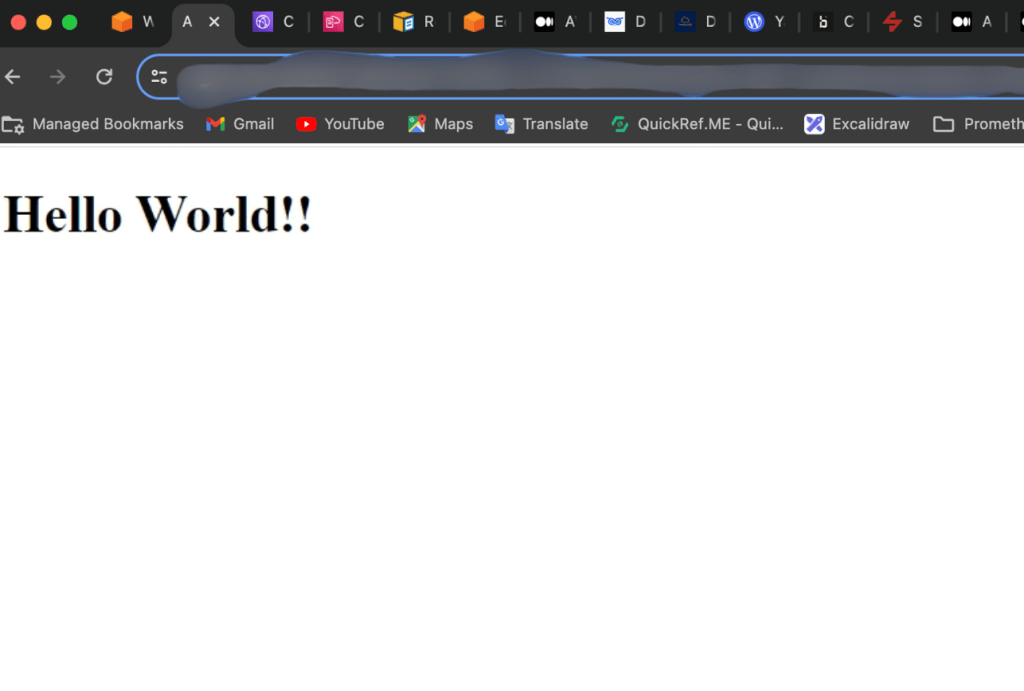Open site information icon in address bar

coord(159,77)
